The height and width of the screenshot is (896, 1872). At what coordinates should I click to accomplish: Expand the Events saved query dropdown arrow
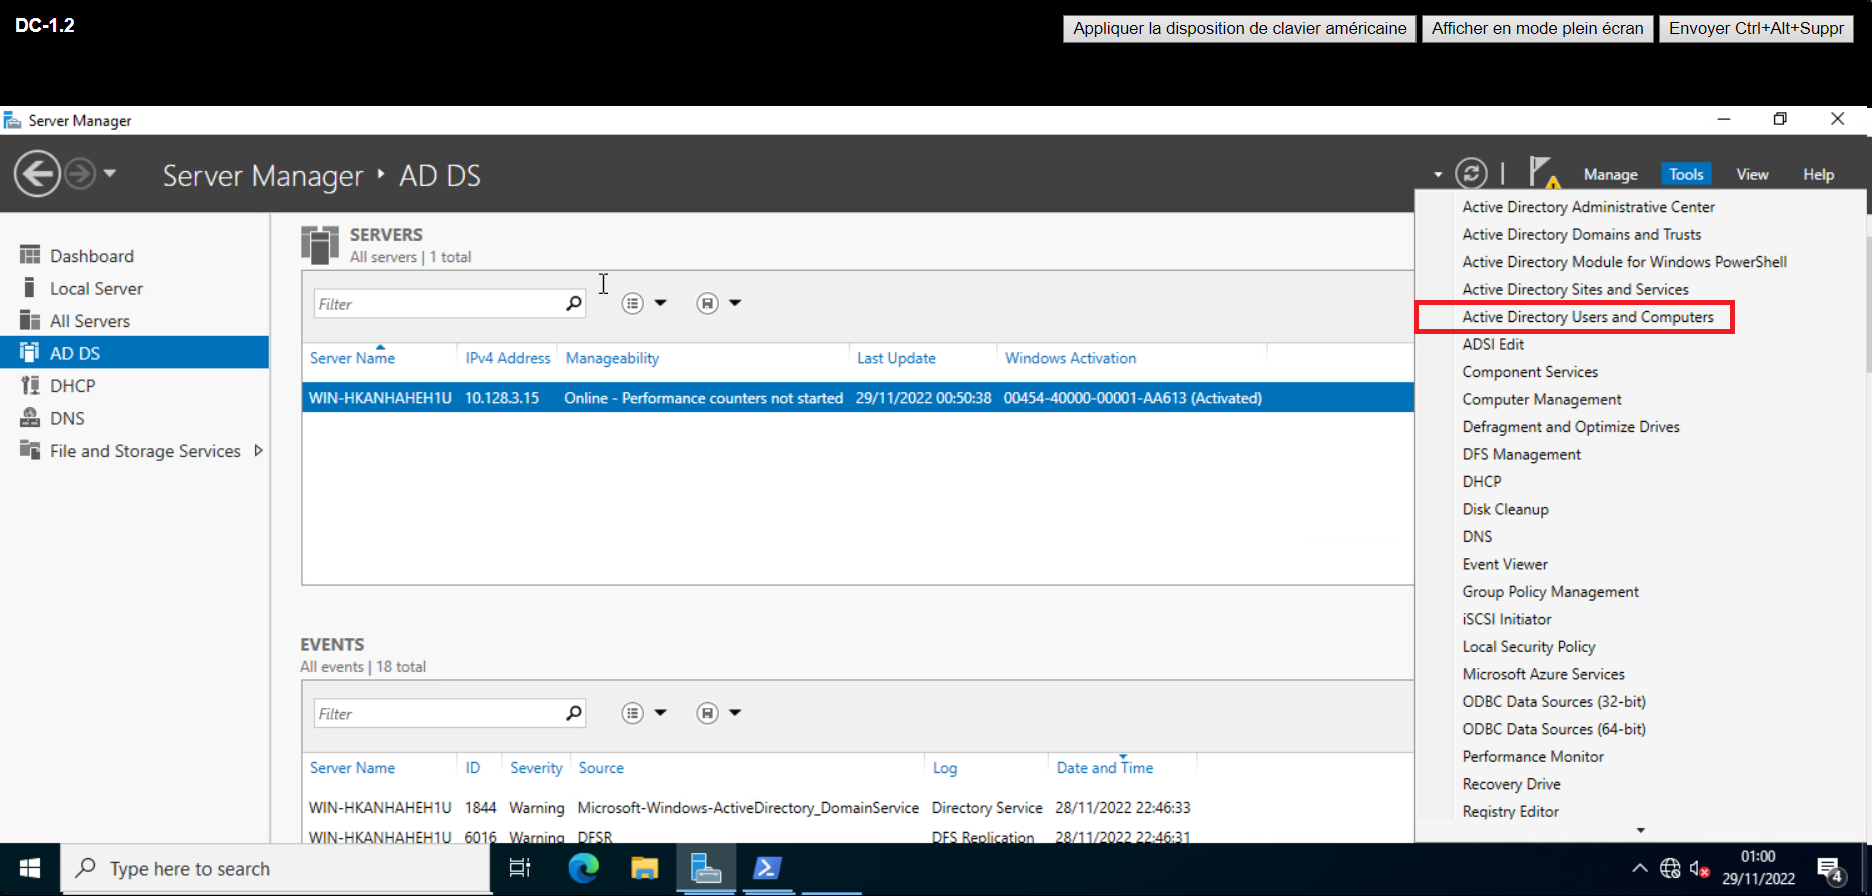coord(735,713)
